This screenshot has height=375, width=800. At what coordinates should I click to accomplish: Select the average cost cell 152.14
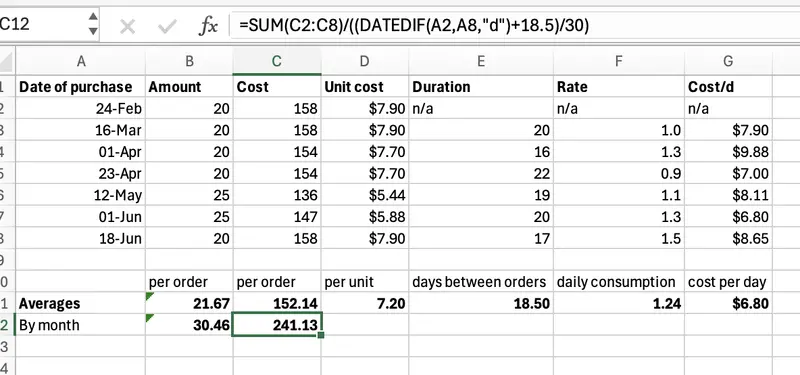(x=277, y=304)
